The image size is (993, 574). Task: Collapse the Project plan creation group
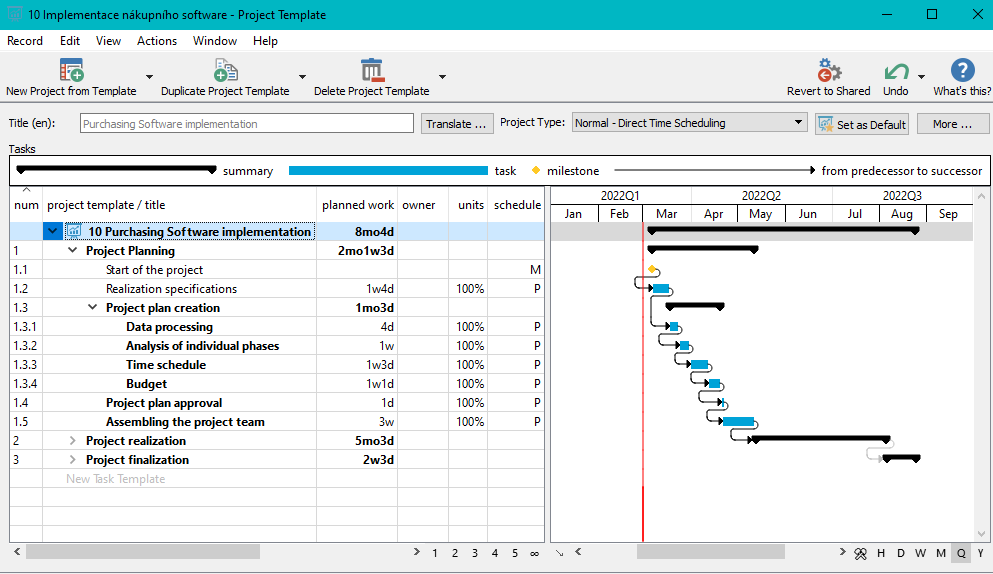[93, 308]
